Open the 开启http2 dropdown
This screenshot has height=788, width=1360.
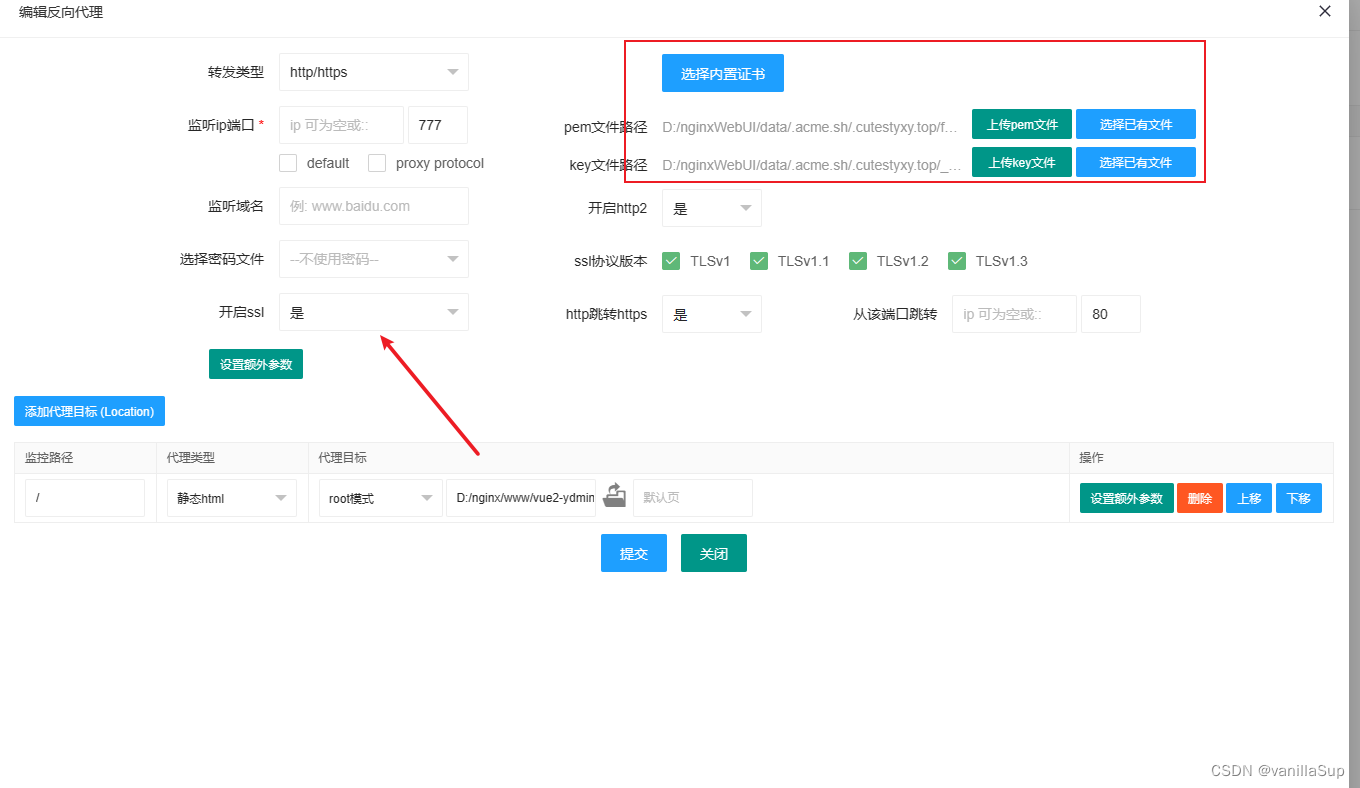(712, 208)
